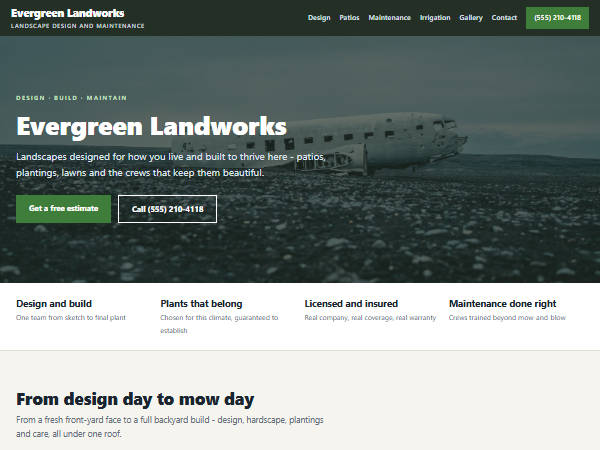Open the Contact nav link
The width and height of the screenshot is (600, 450).
(504, 18)
